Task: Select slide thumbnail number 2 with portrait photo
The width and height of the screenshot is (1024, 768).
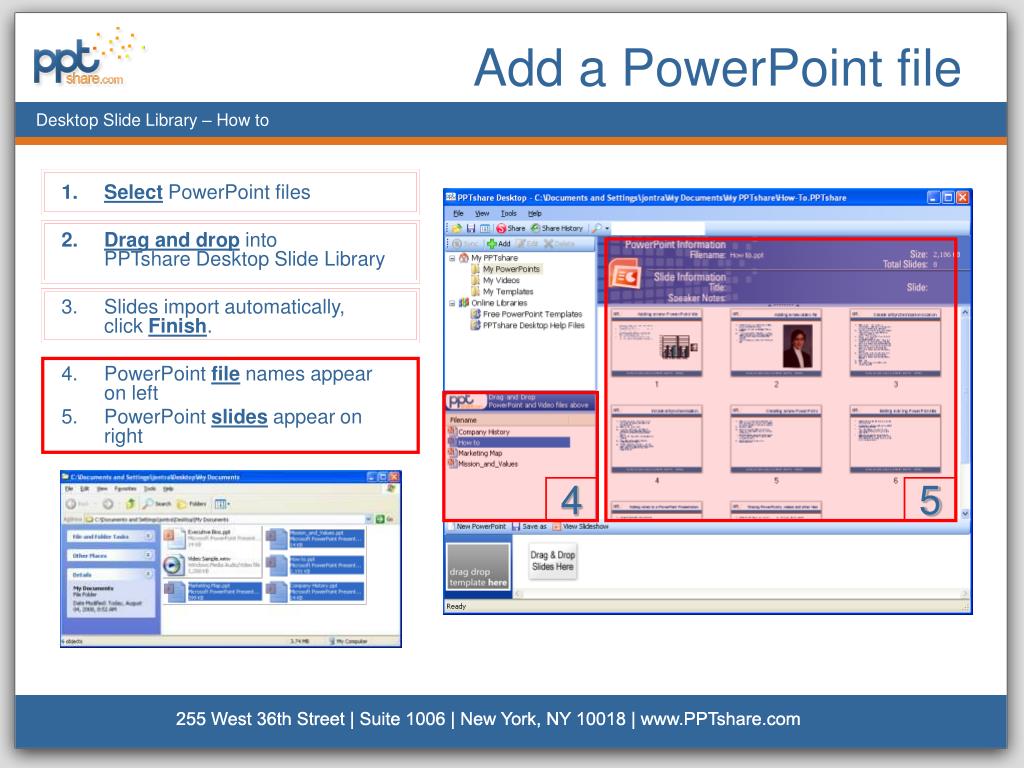Action: (x=776, y=343)
